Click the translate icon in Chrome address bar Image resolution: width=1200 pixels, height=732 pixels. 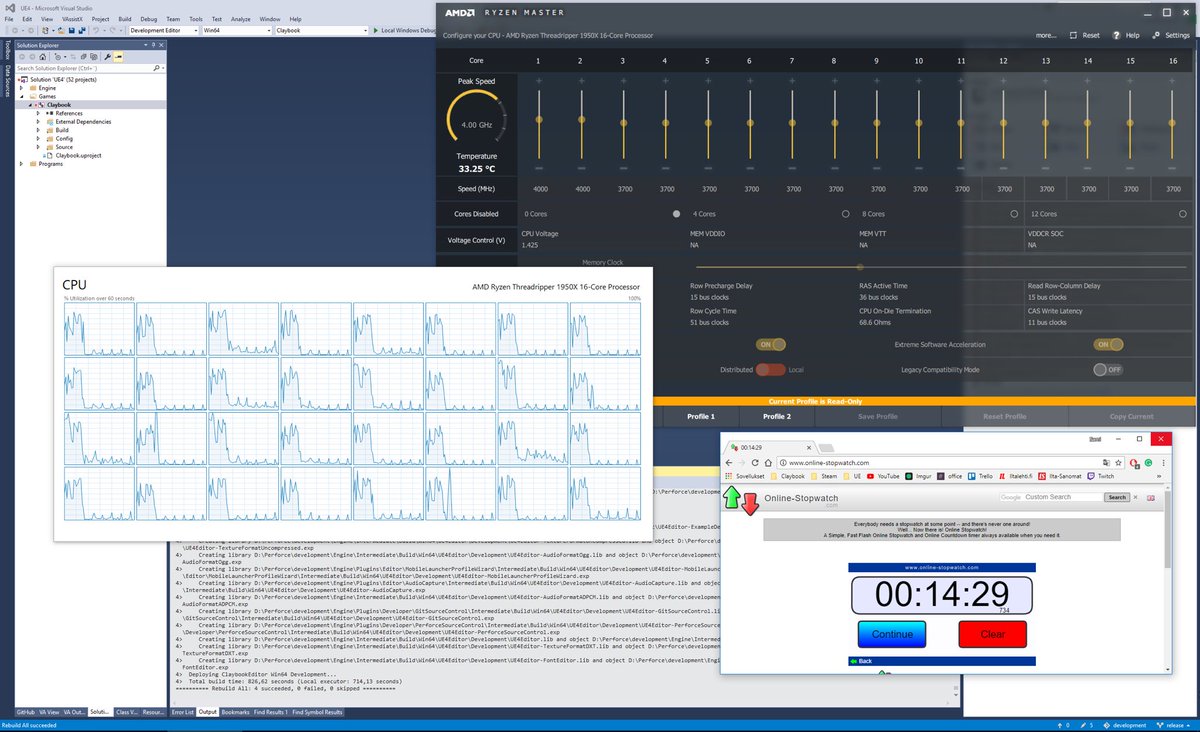tap(1106, 463)
